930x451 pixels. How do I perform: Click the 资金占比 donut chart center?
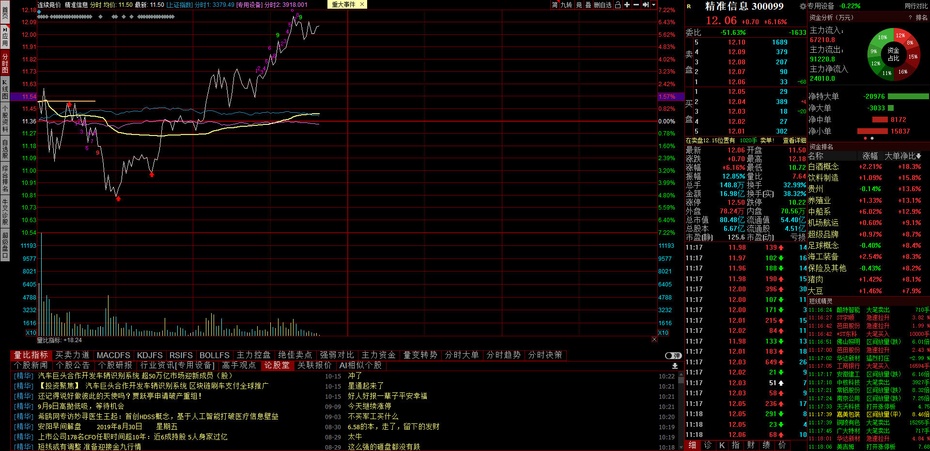[x=893, y=55]
